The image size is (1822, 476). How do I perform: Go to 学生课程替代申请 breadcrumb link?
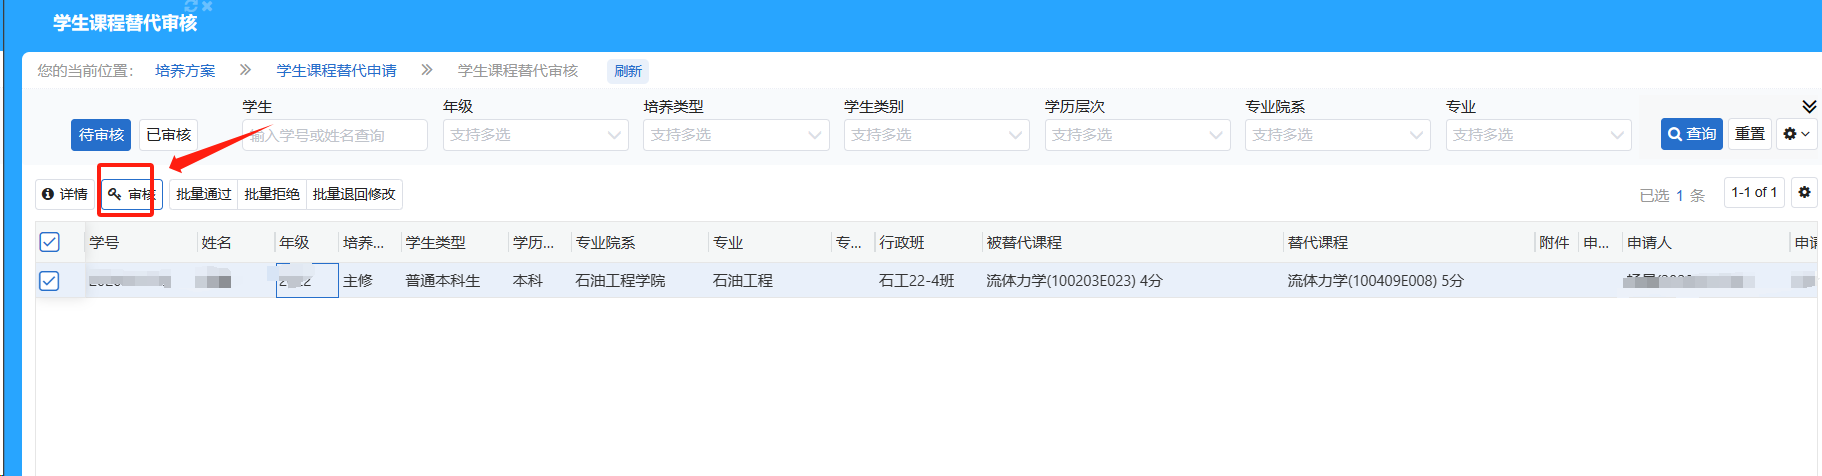tap(336, 71)
